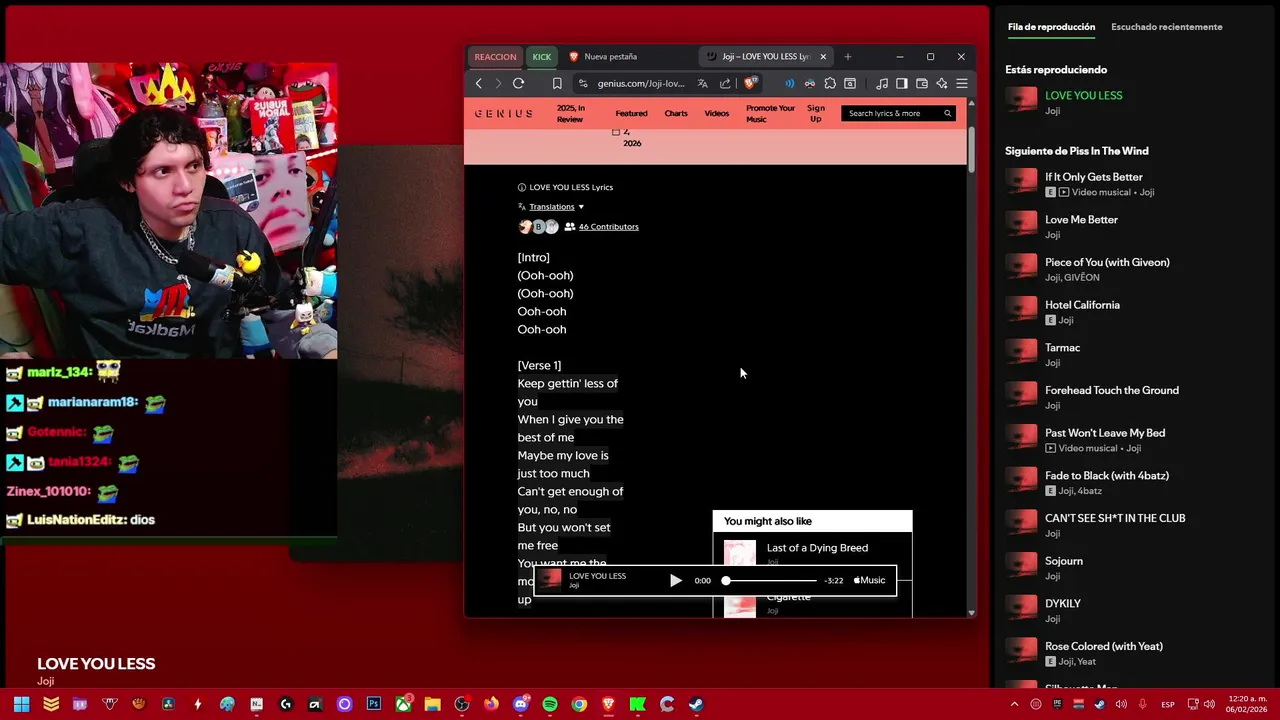Go back in the Brave browser
This screenshot has height=720, width=1280.
click(479, 84)
